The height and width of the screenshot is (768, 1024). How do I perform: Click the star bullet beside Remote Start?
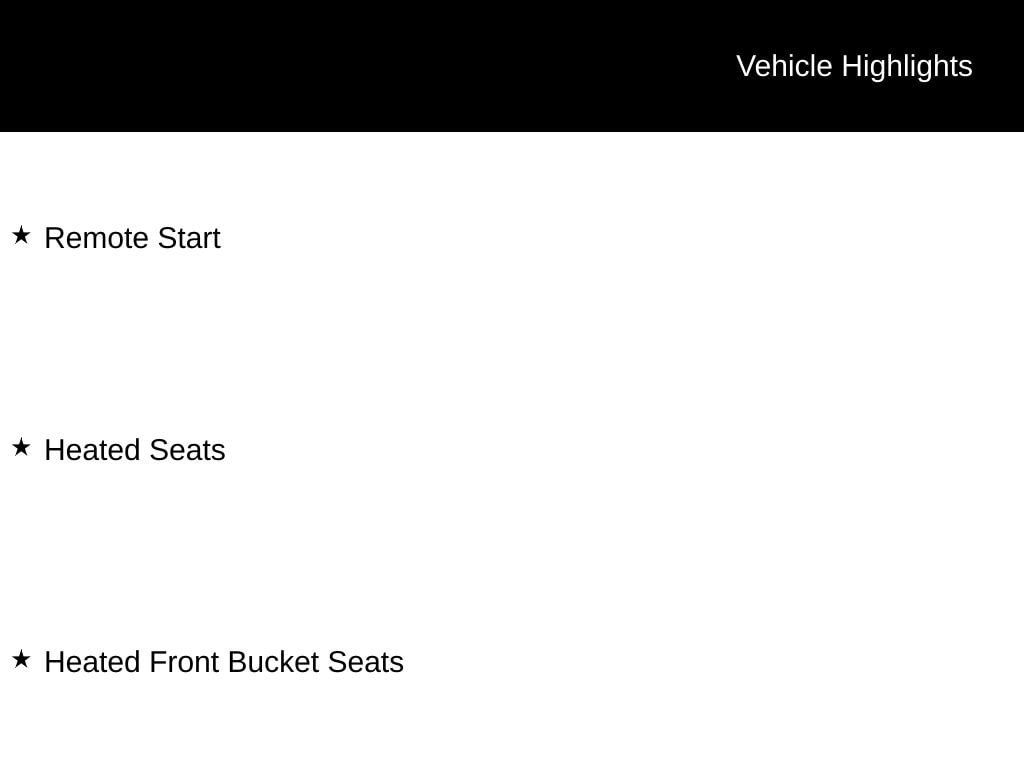(x=21, y=235)
